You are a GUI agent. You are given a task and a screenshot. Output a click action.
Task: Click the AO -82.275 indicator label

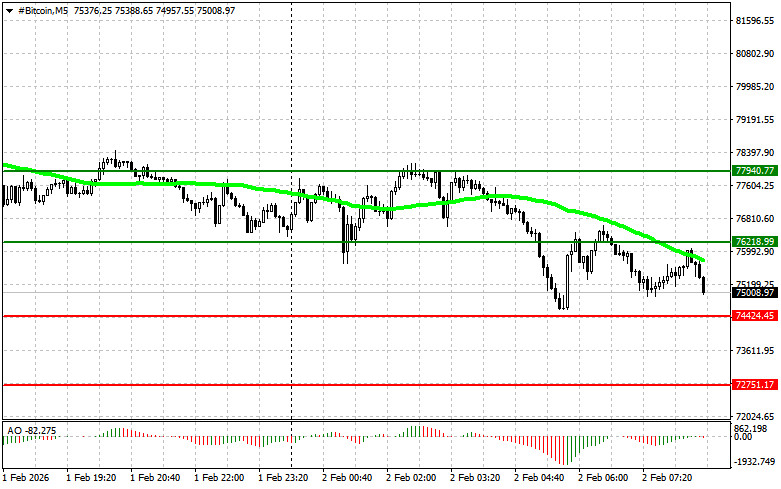32,431
